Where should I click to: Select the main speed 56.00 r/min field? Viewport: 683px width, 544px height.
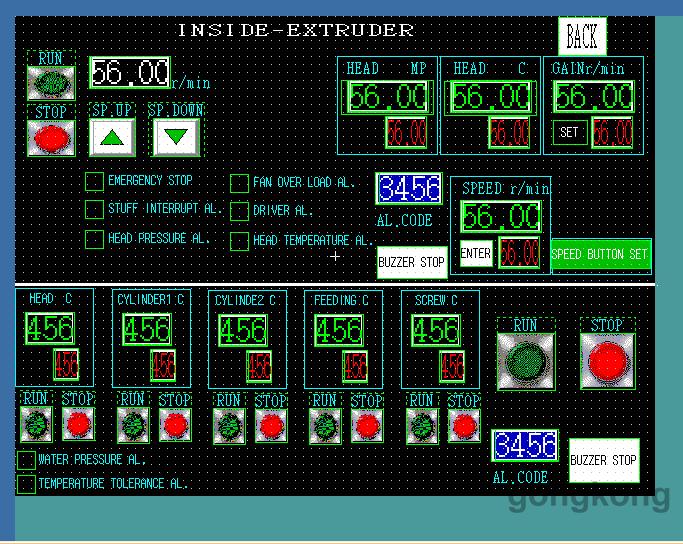130,73
